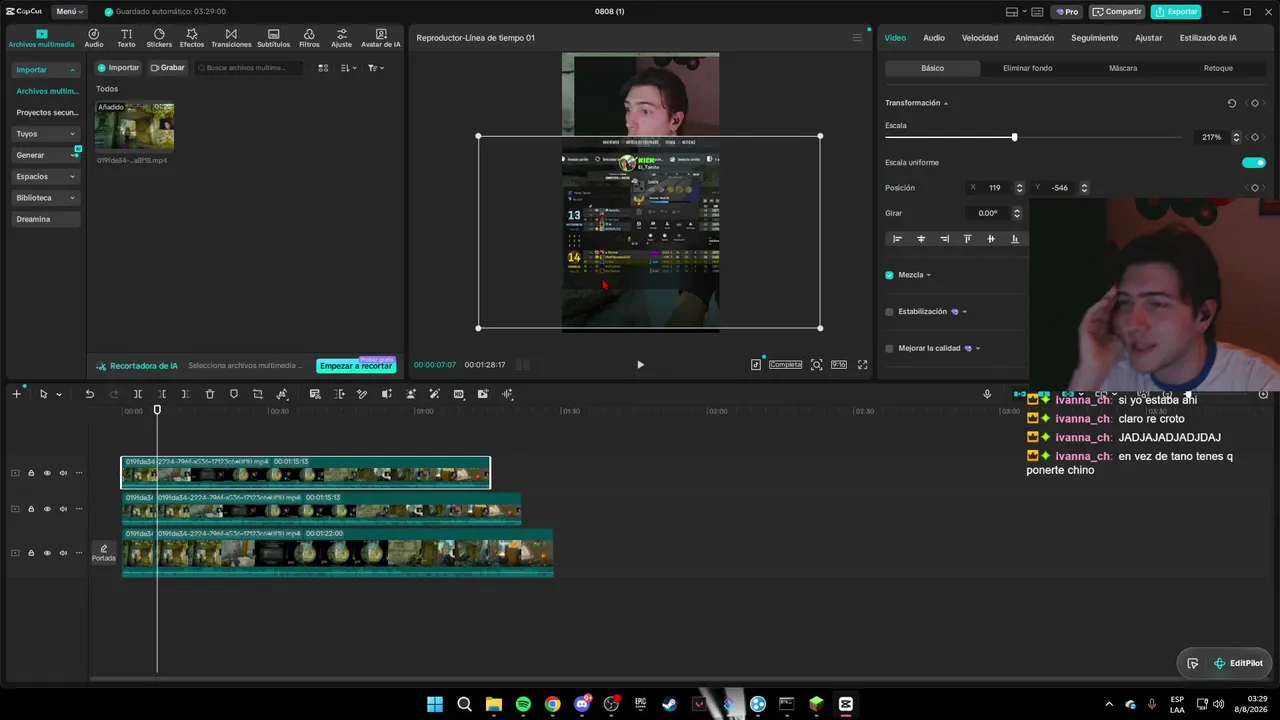1280x720 pixels.
Task: Enable the Estabilización checkbox
Action: 889,312
